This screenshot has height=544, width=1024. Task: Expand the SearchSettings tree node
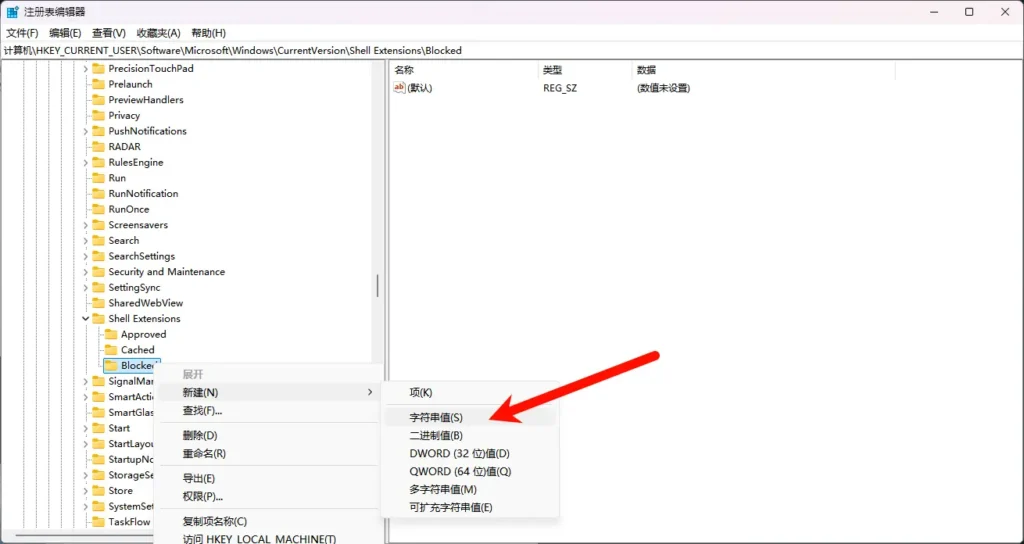pos(86,257)
